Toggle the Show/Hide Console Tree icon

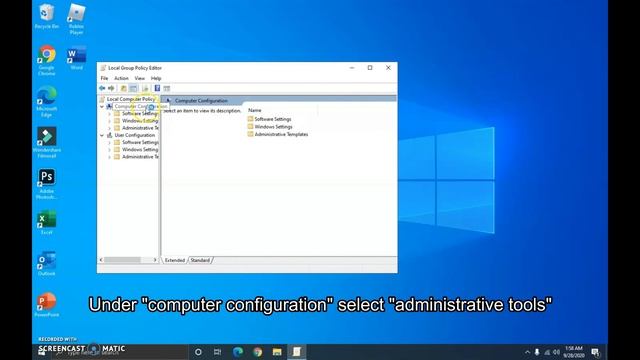[x=133, y=88]
